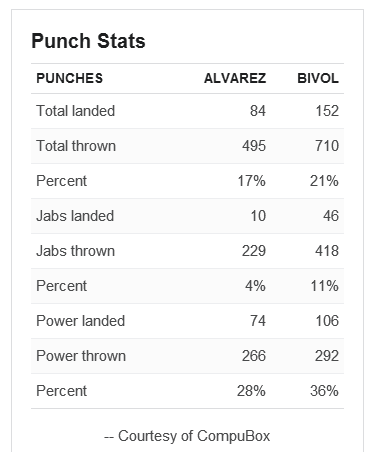The width and height of the screenshot is (373, 452).
Task: Click the Courtesy of CompuBox credit
Action: [187, 436]
